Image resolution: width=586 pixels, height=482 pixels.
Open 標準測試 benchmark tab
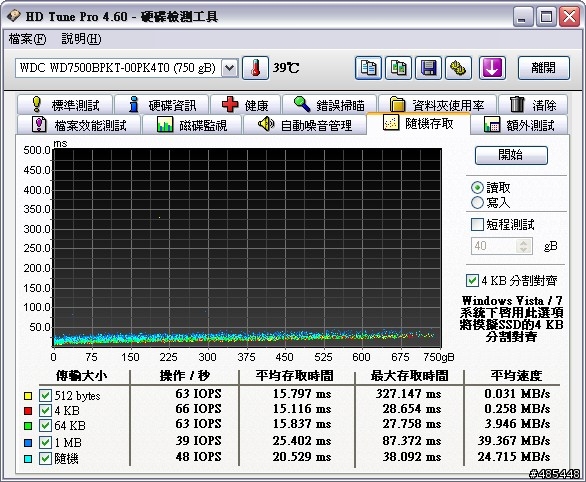65,105
